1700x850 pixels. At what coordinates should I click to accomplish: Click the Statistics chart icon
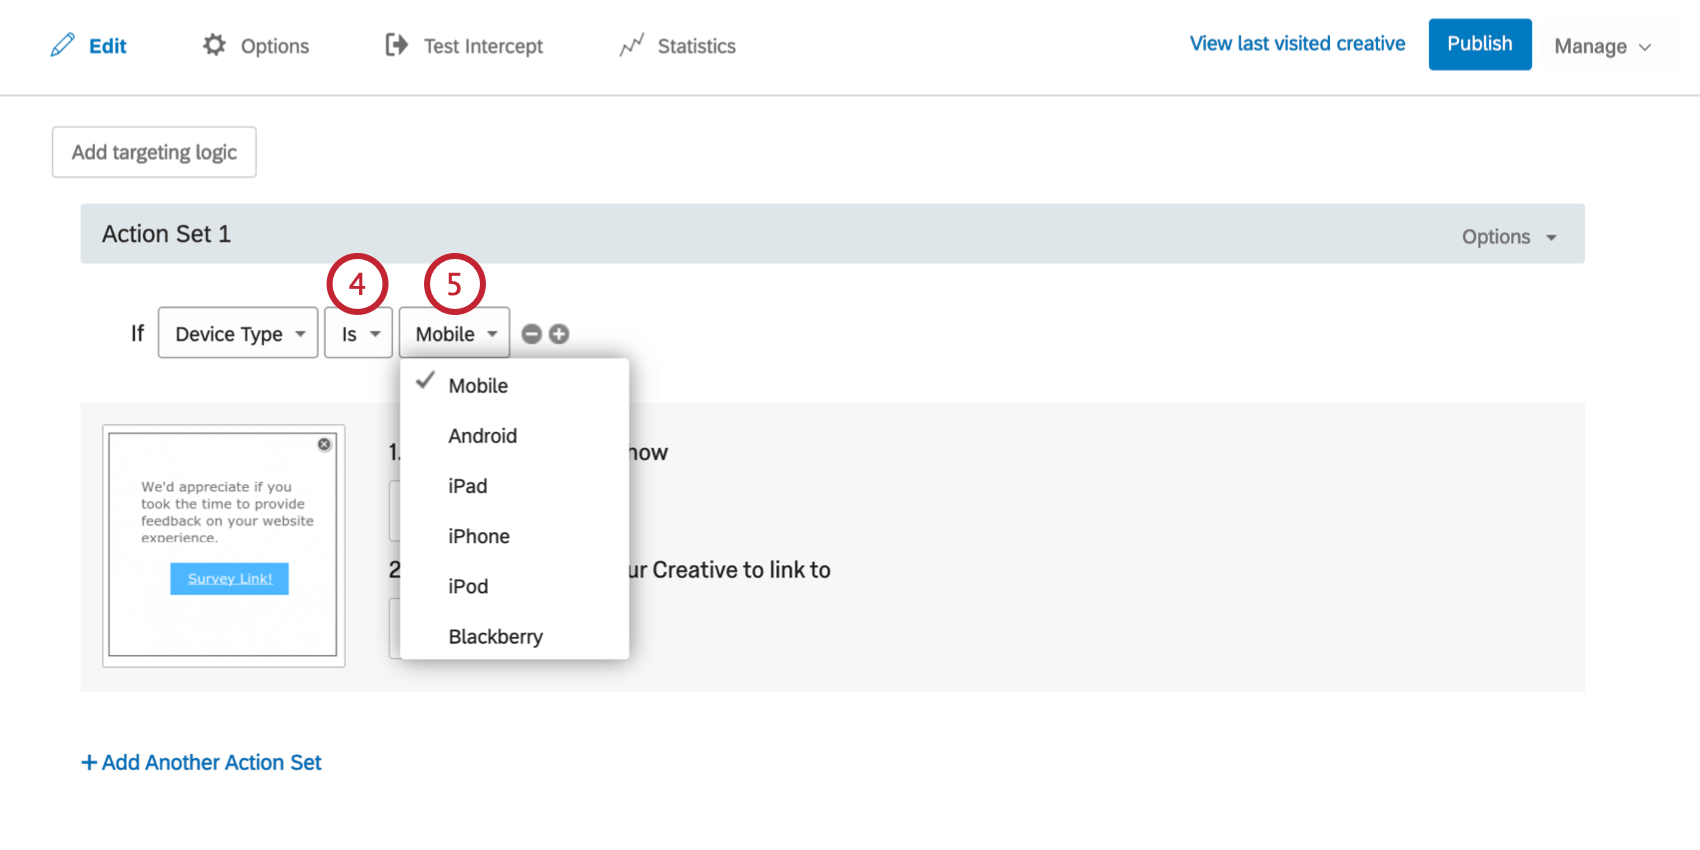point(631,45)
